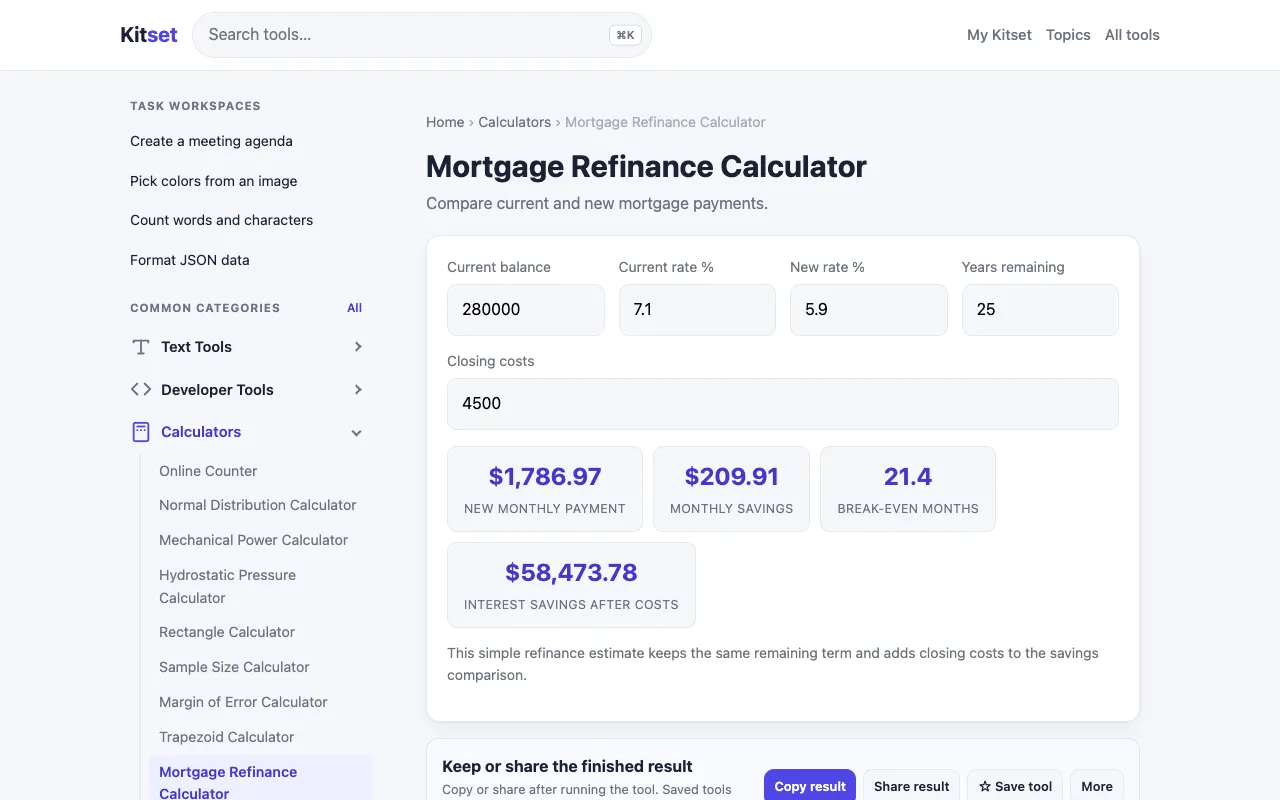Click the Developer Tools code icon
The height and width of the screenshot is (800, 1280).
coord(141,389)
